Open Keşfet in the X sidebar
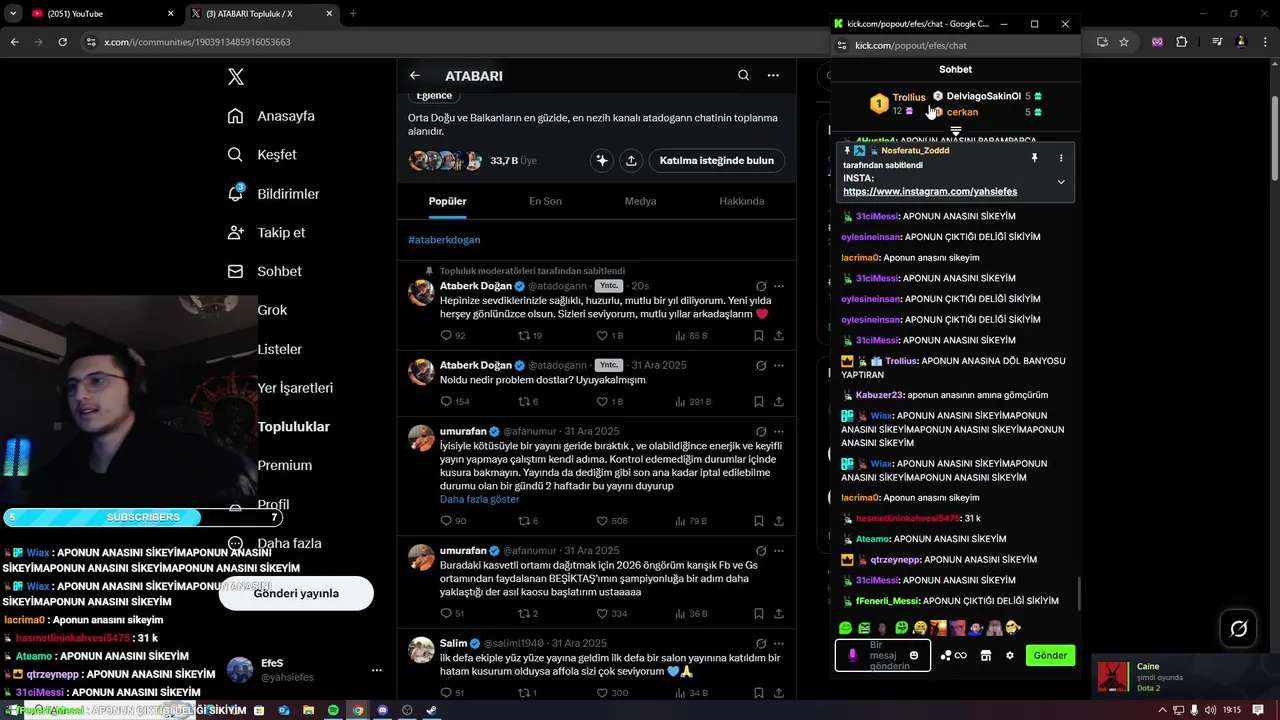The height and width of the screenshot is (720, 1280). (262, 155)
